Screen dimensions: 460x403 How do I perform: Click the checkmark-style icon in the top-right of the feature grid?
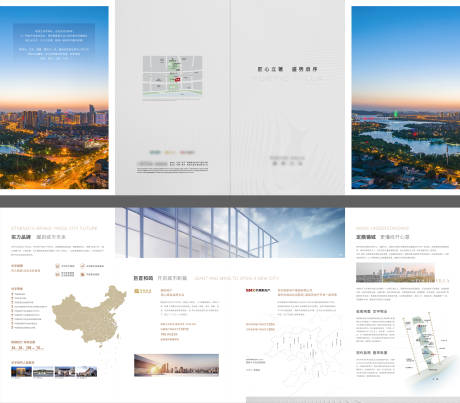point(82,266)
